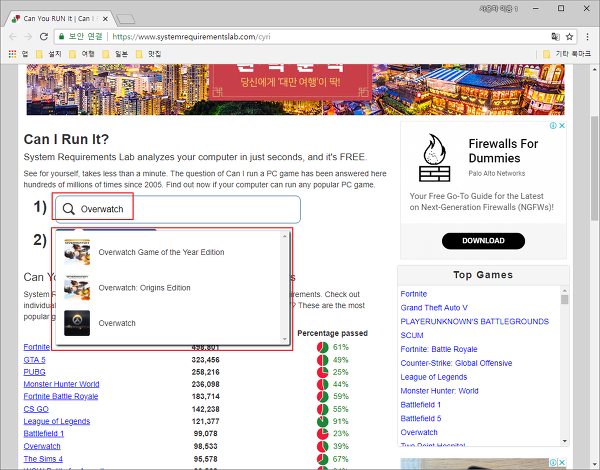Click Percentage passed column header
The height and width of the screenshot is (470, 600).
(x=332, y=333)
